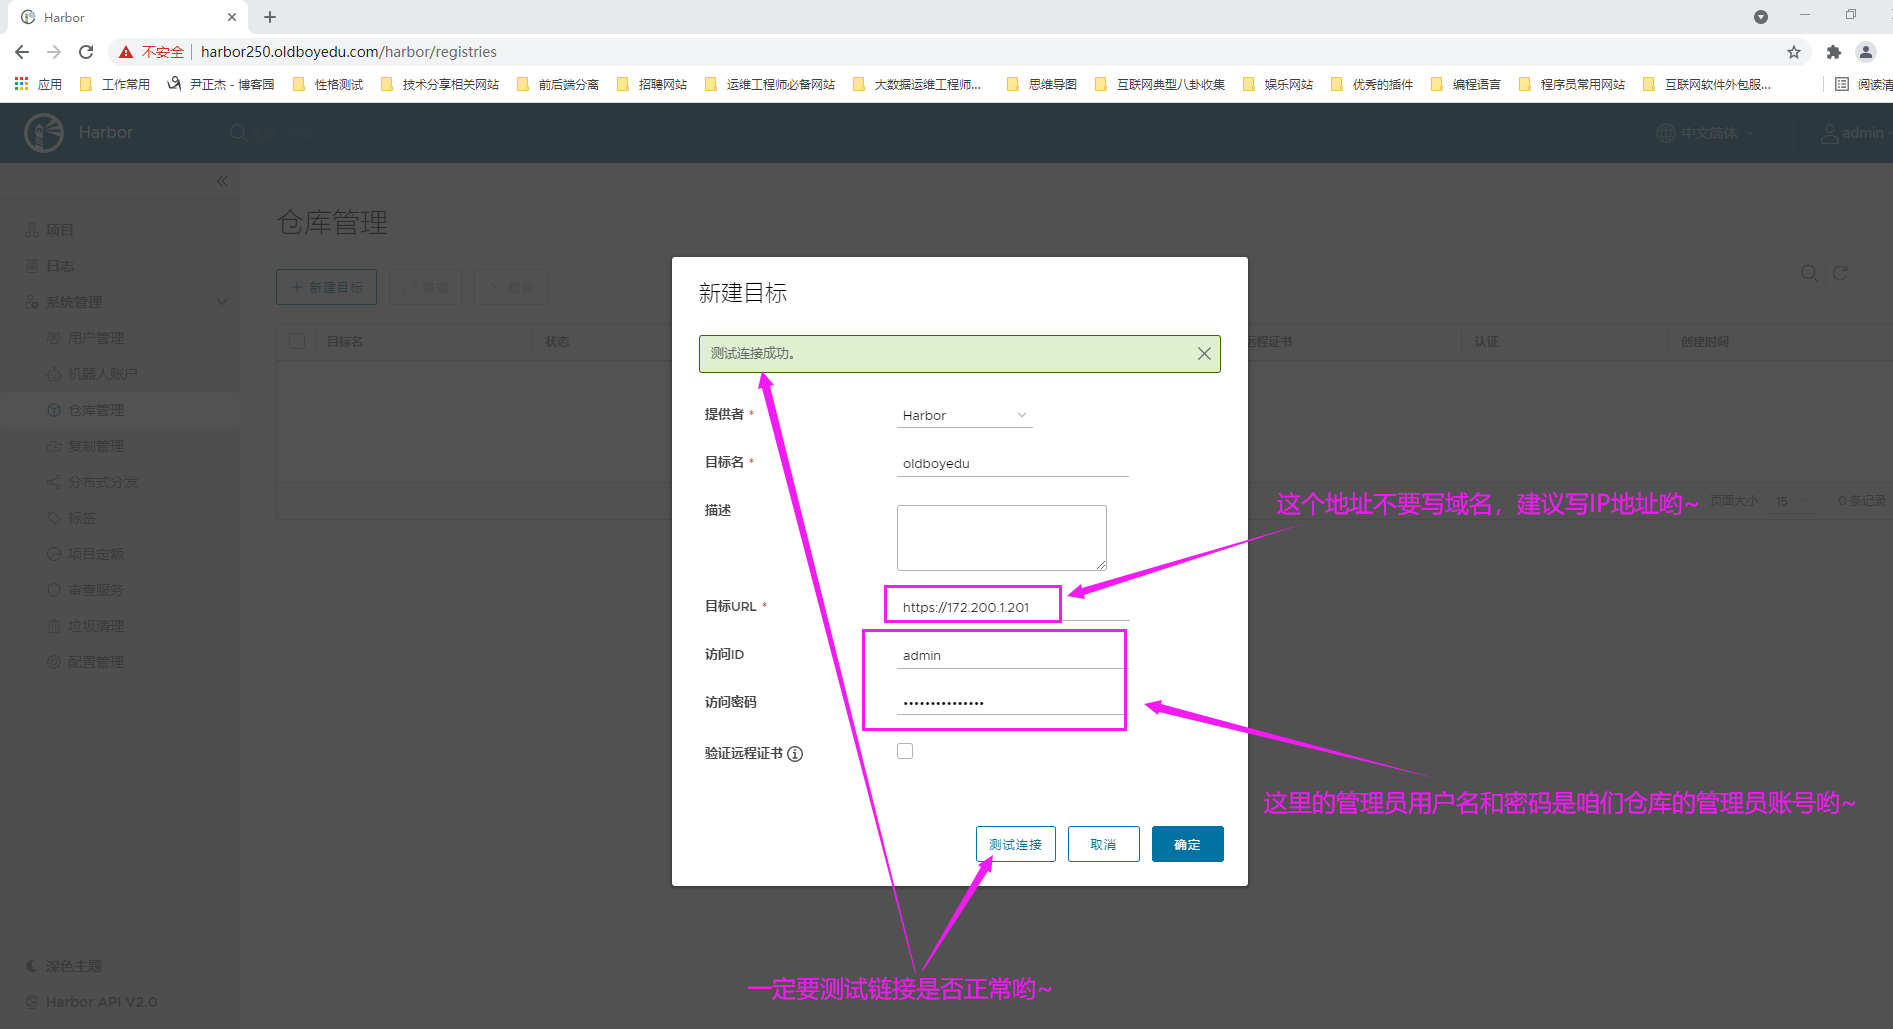1893x1029 pixels.
Task: Focus the 描述 description text area
Action: (x=1001, y=537)
